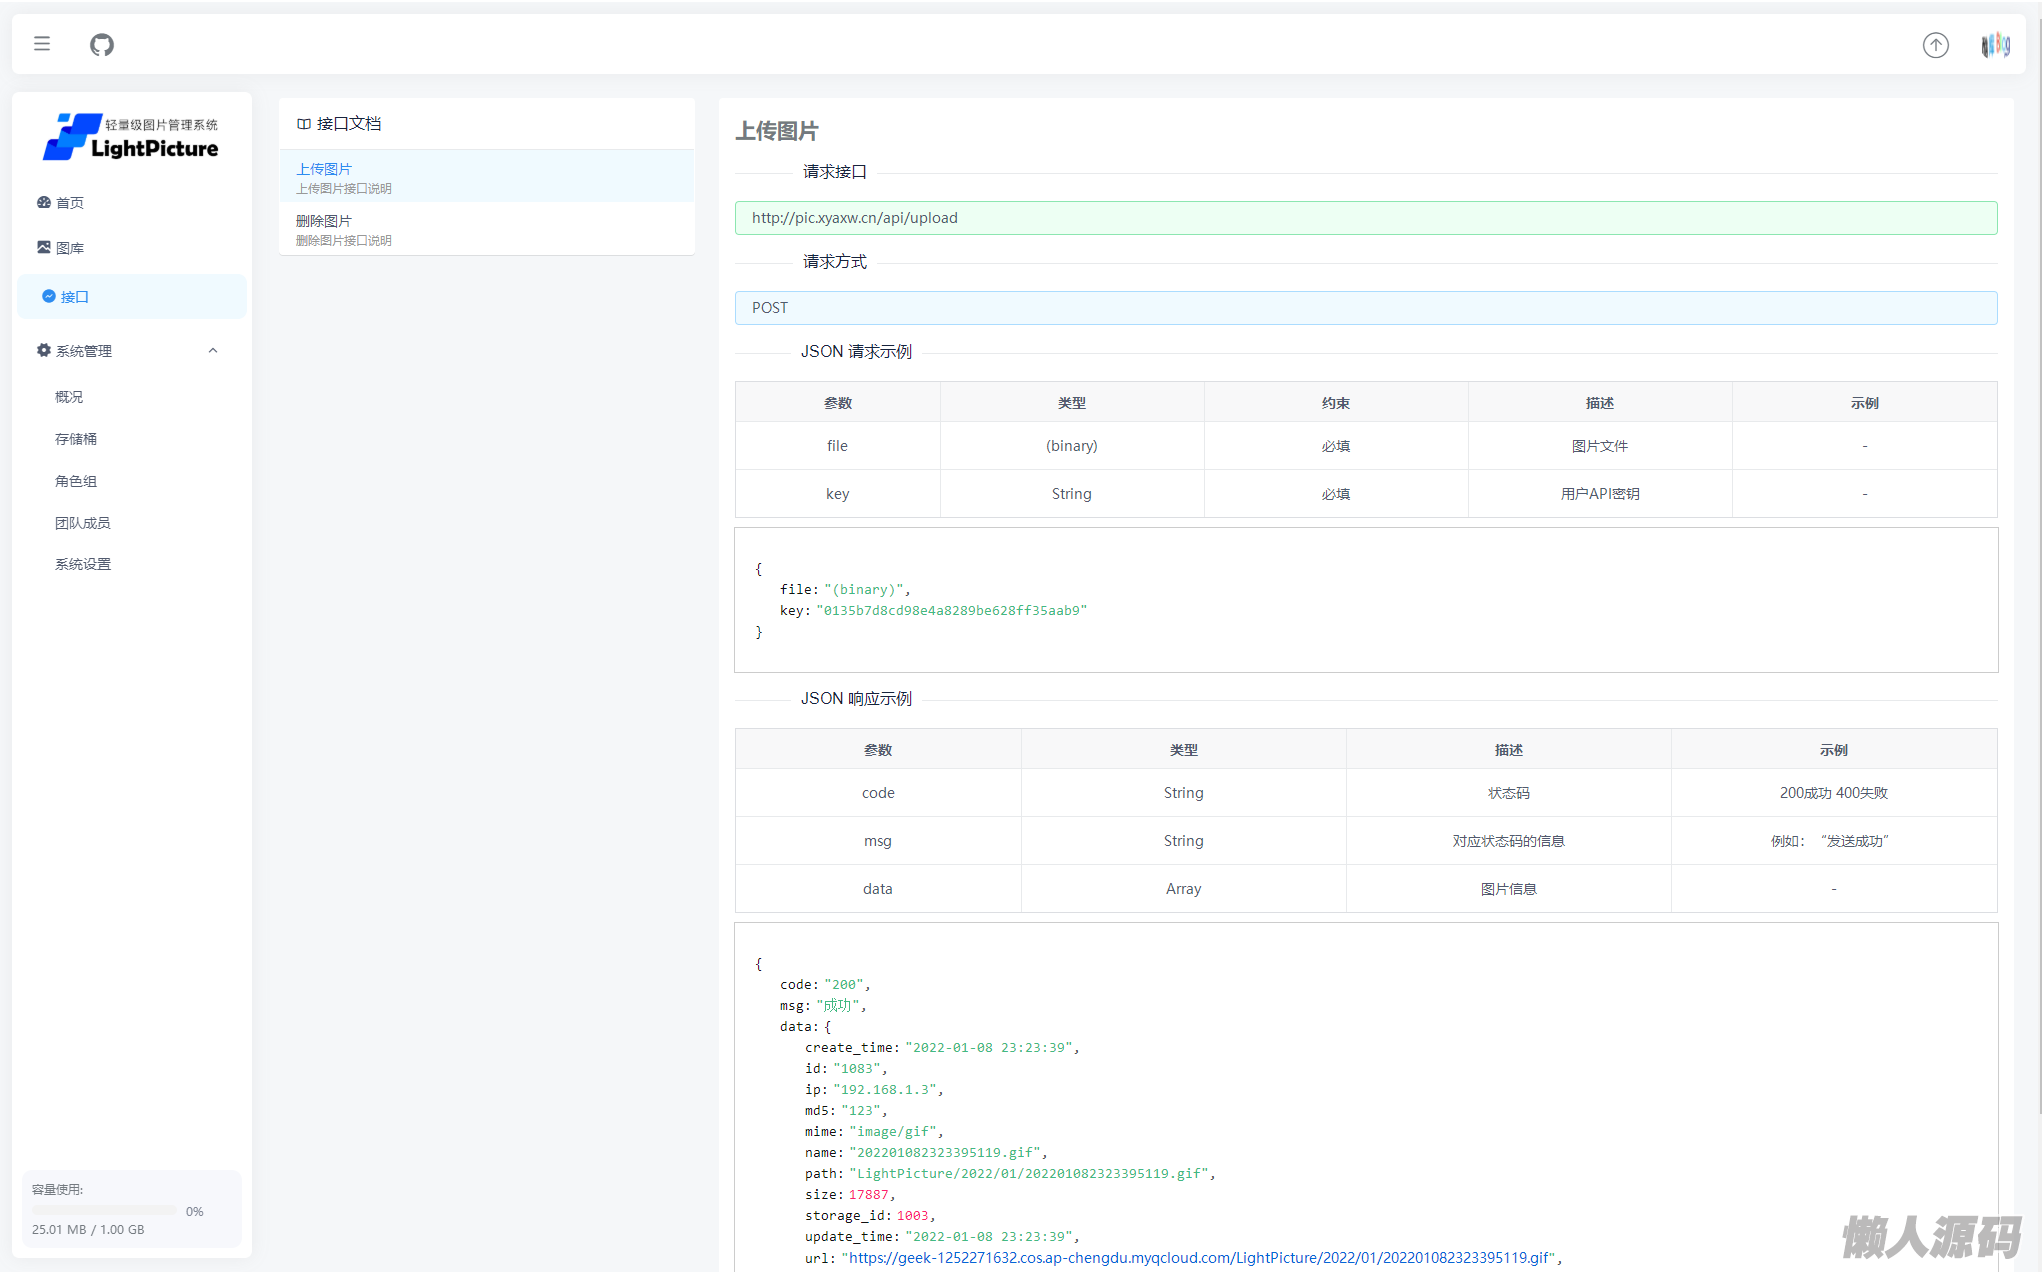Click the upload arrow circle icon
This screenshot has width=2042, height=1272.
1935,45
